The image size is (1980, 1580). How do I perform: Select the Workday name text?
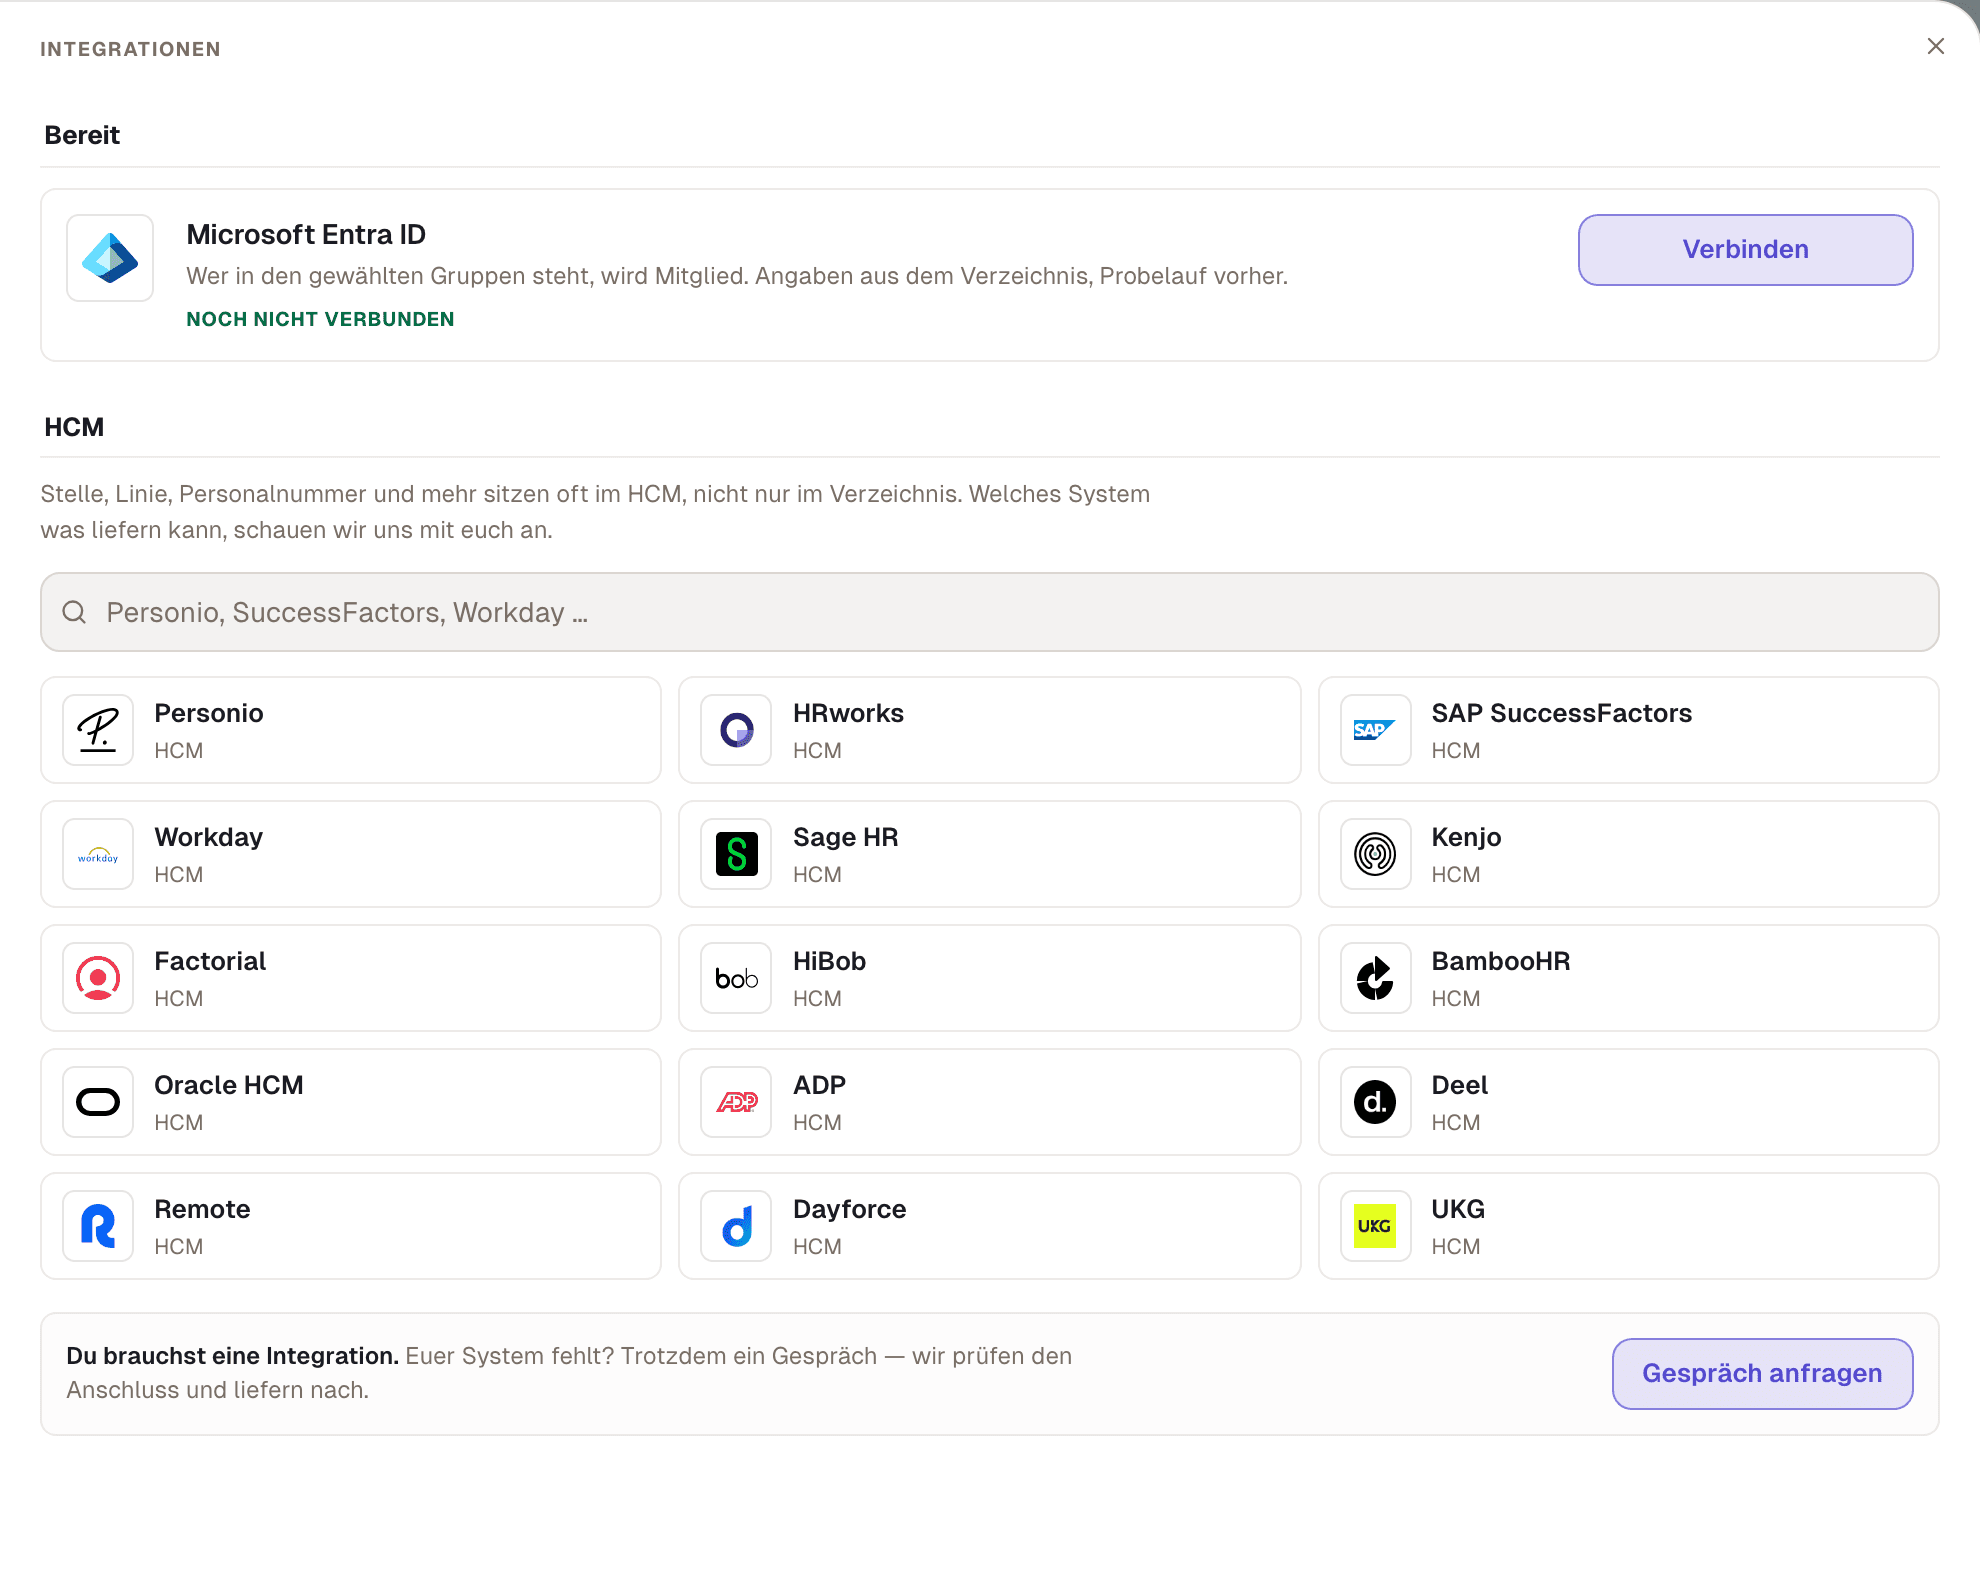209,837
